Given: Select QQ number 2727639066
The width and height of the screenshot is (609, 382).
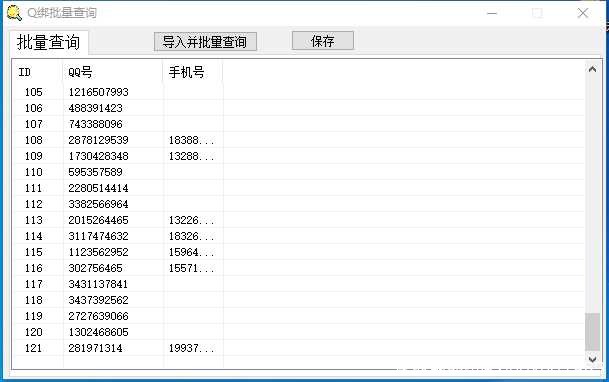Looking at the screenshot, I should pyautogui.click(x=98, y=316).
